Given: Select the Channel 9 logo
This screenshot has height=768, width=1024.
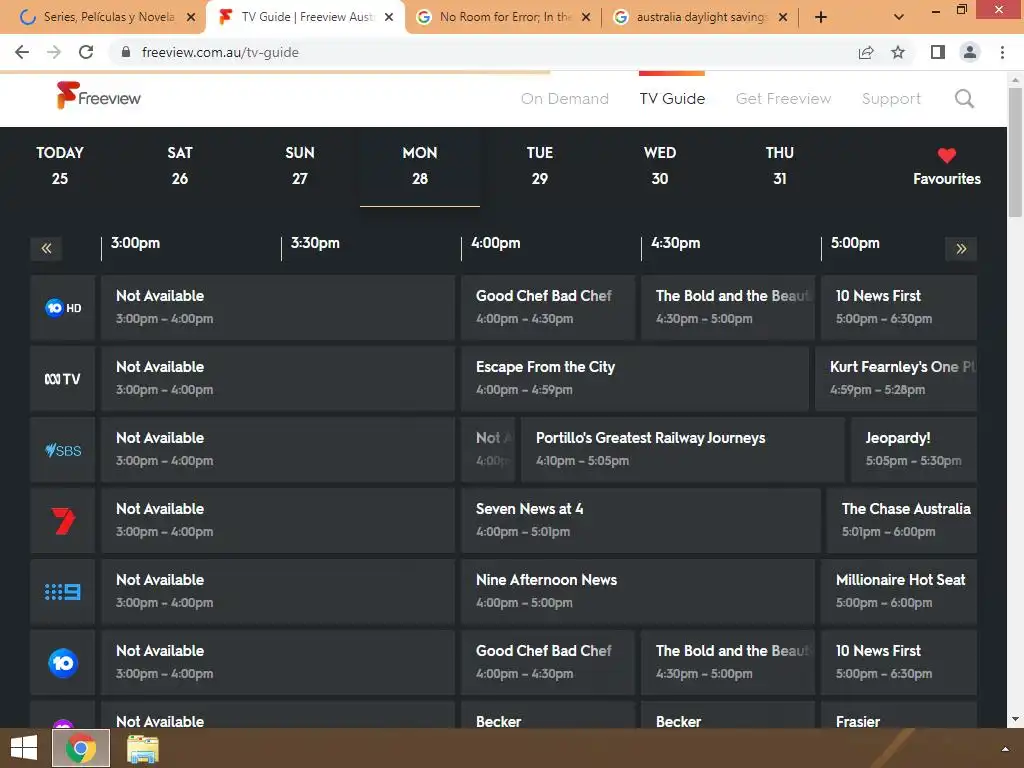Looking at the screenshot, I should (x=63, y=592).
